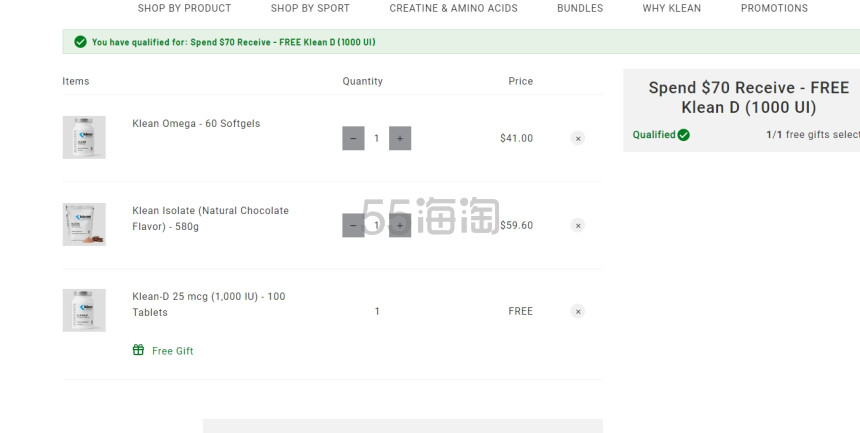Remove free Klean-D gift from cart
860x433 pixels.
(x=577, y=311)
